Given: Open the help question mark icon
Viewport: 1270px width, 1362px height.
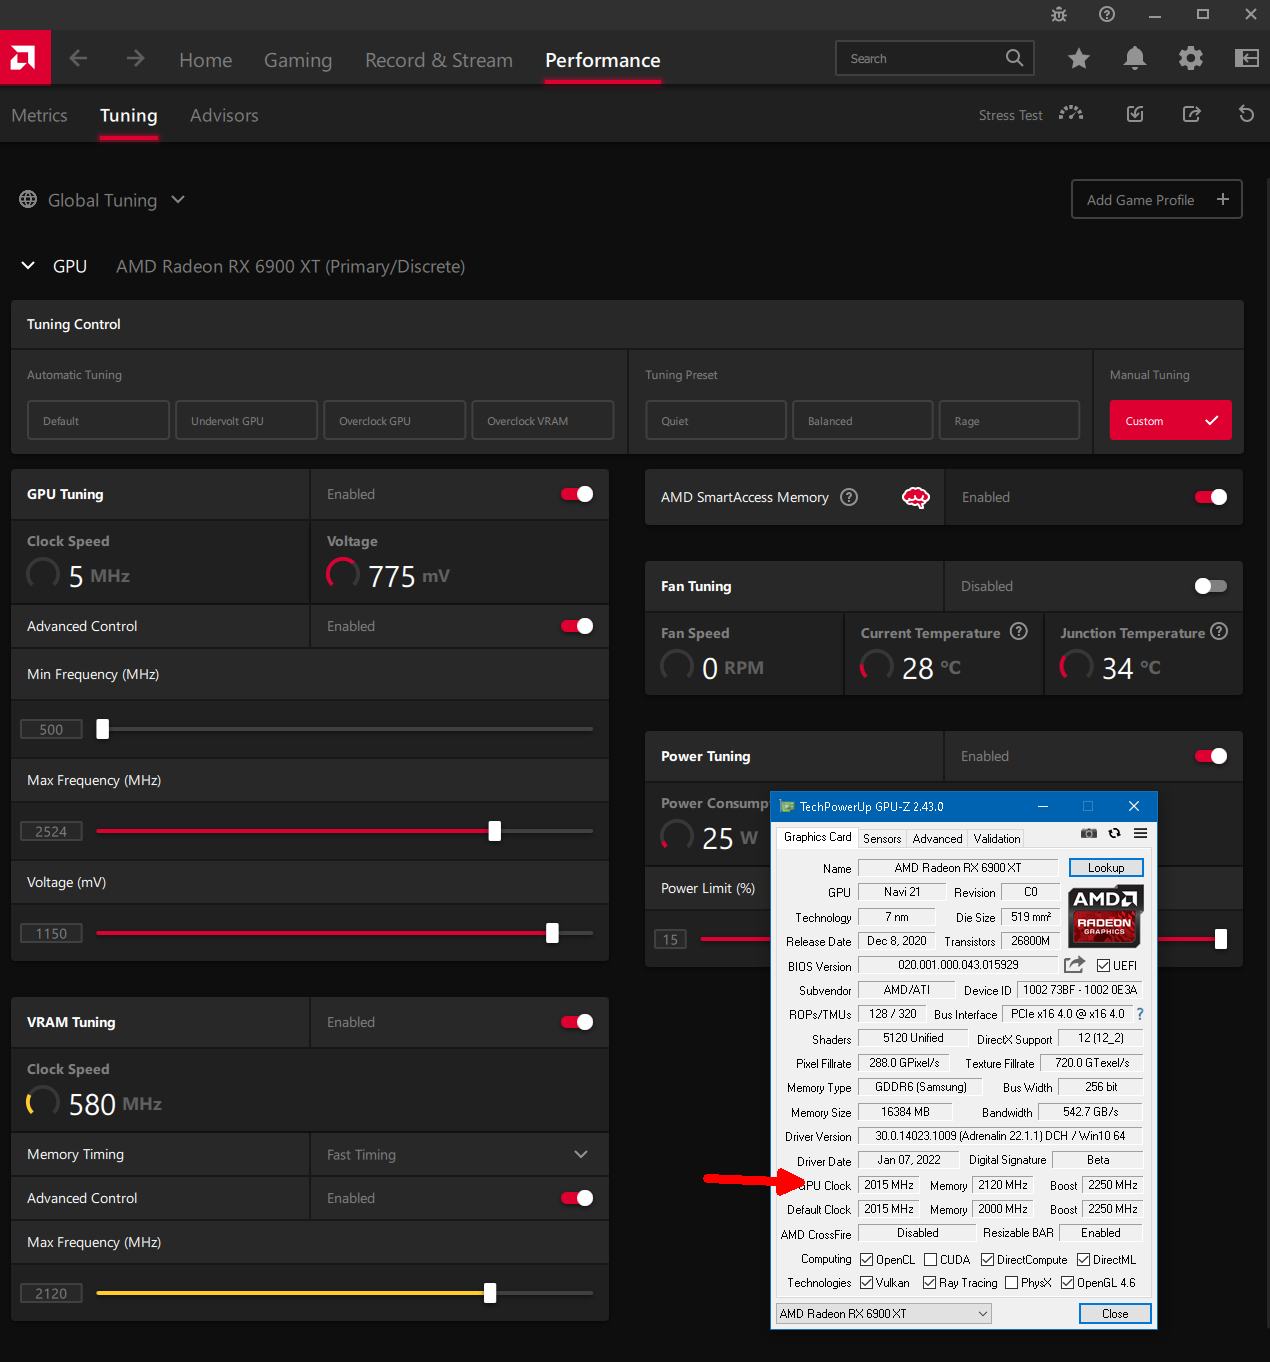Looking at the screenshot, I should tap(1106, 14).
